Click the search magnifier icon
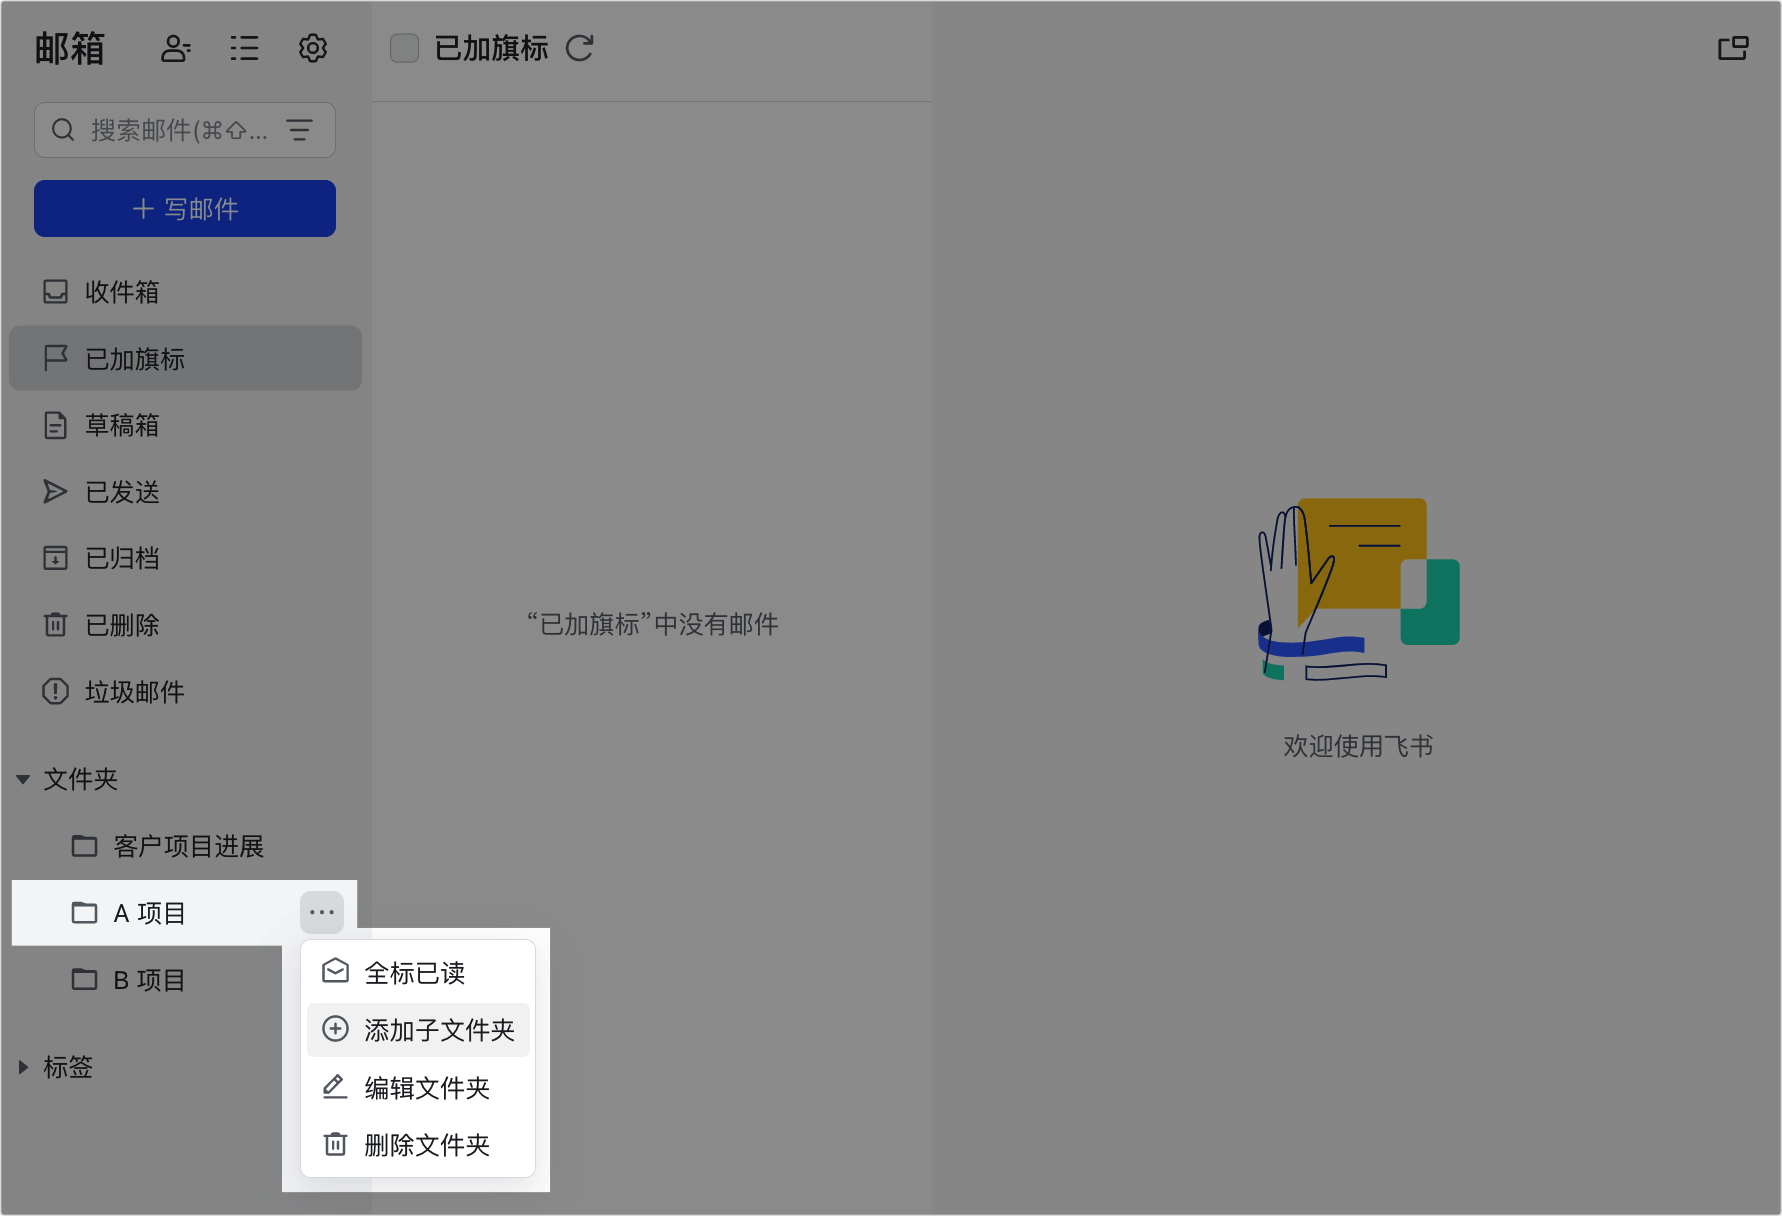 point(63,129)
